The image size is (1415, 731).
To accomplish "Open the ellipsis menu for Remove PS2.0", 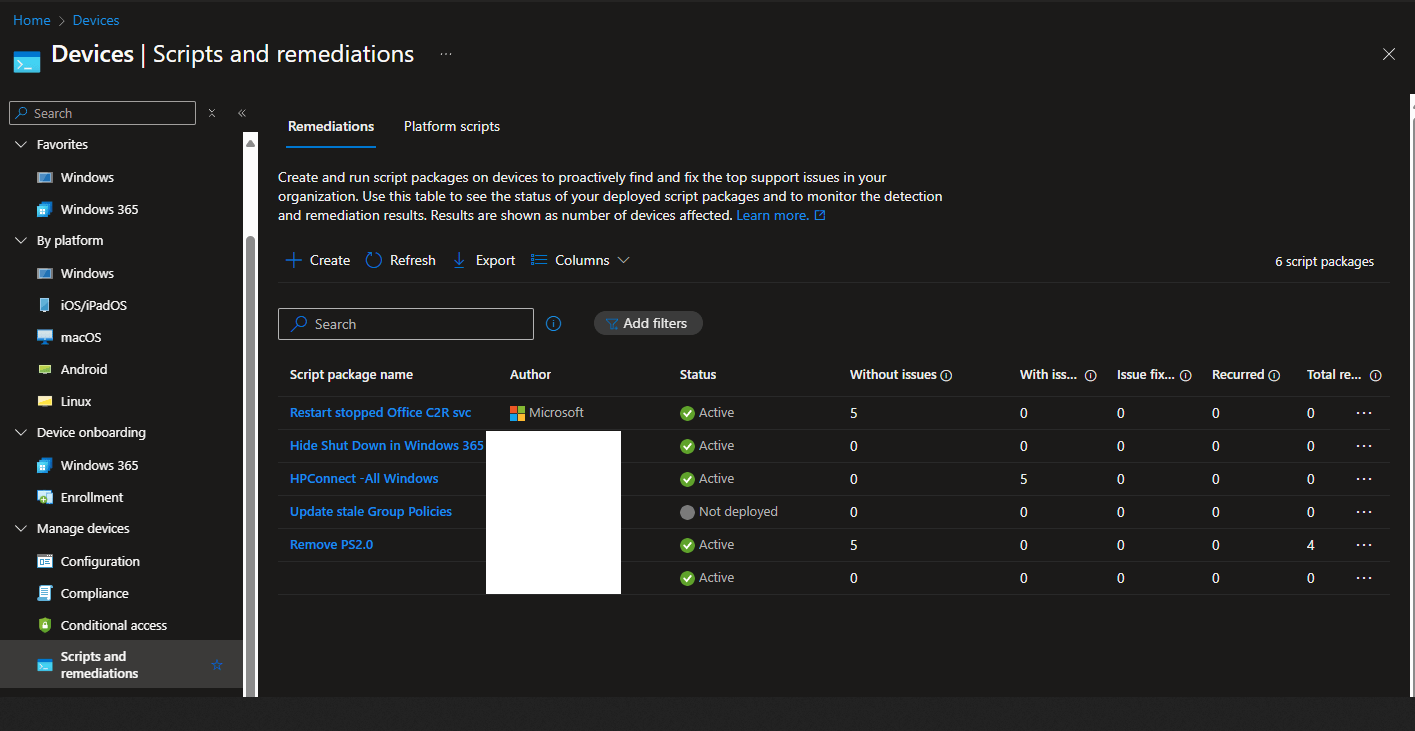I will (1364, 545).
